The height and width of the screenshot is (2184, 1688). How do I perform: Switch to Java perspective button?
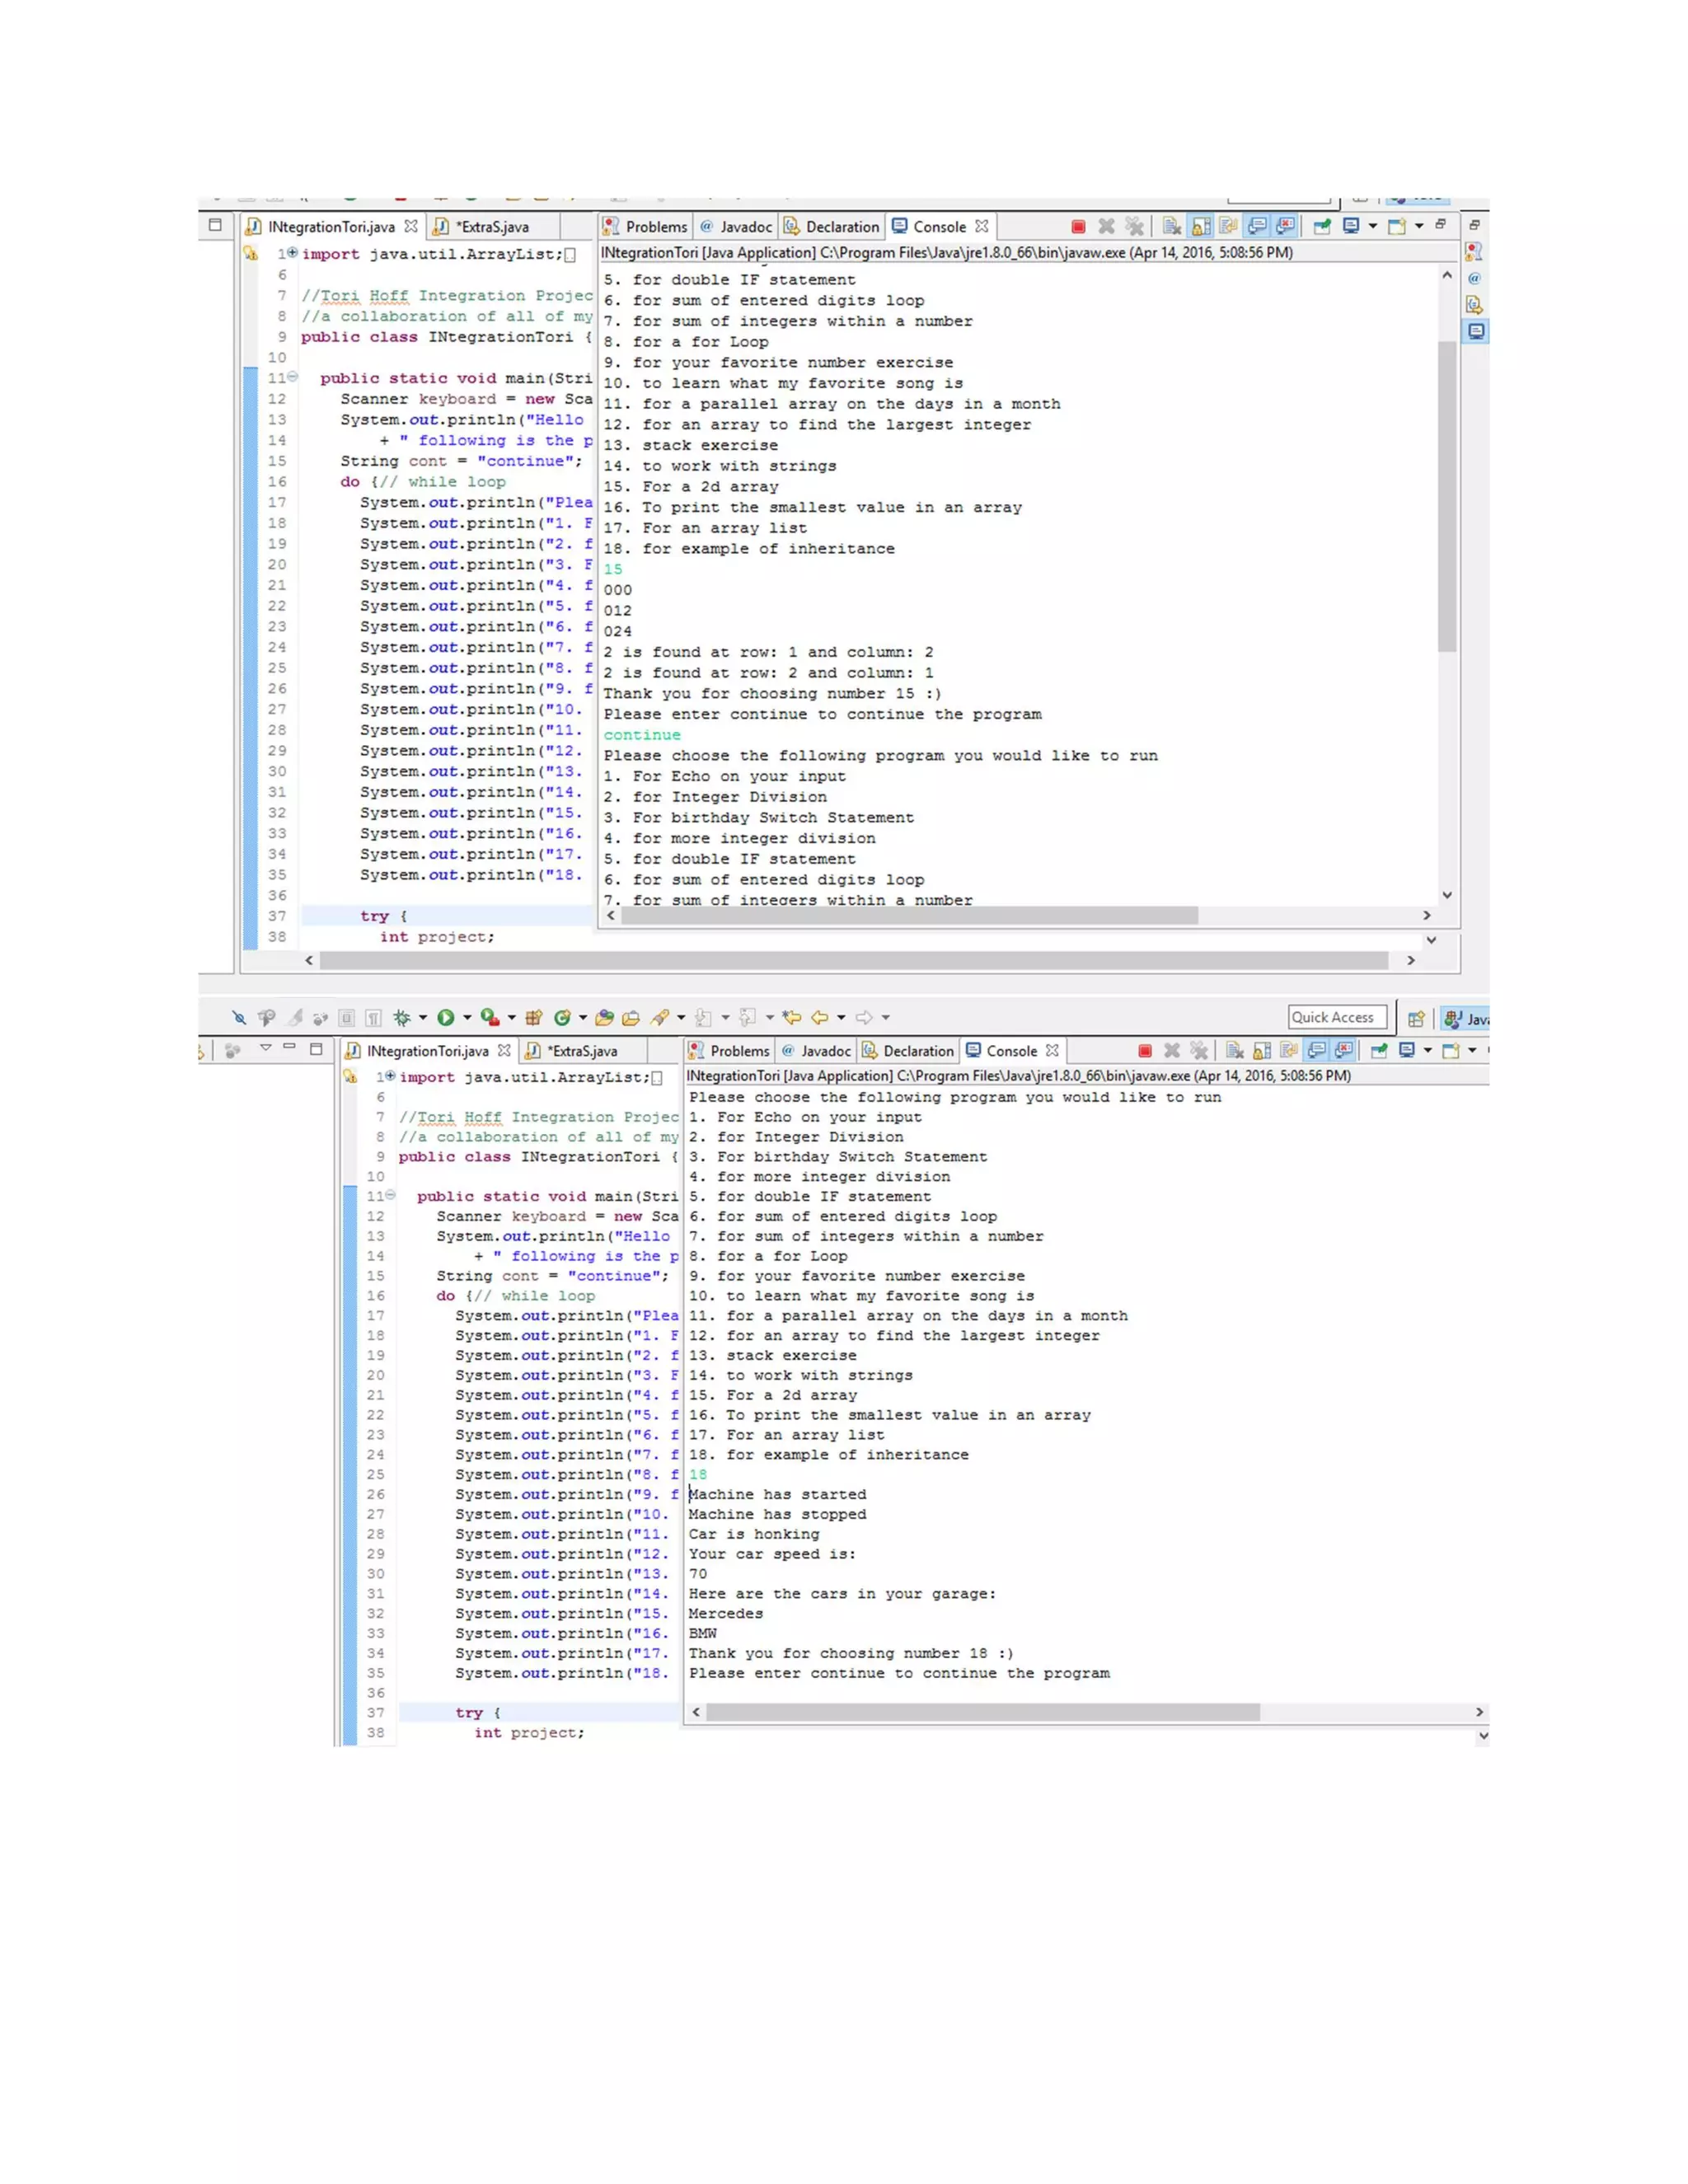click(1466, 1019)
